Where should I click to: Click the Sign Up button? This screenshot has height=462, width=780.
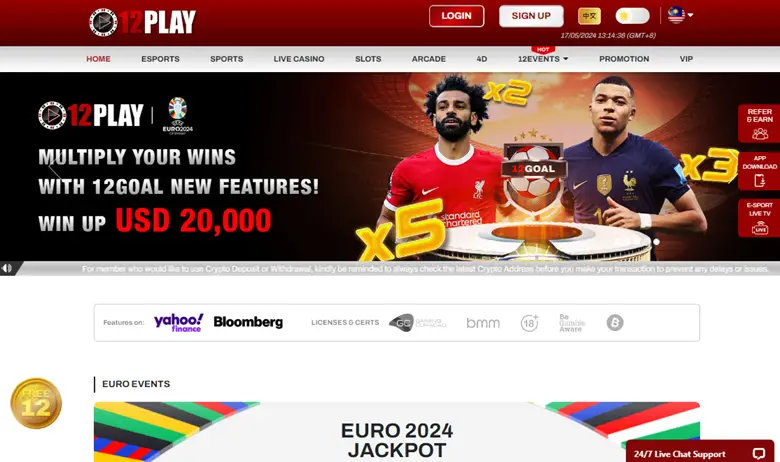coord(531,16)
